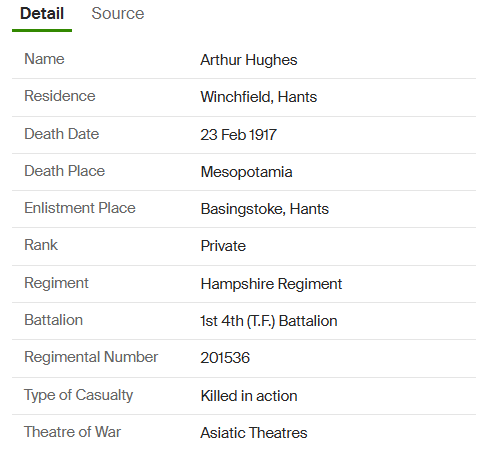Click Asiatic Theatres value
Viewport: 492px width, 450px height.
coord(254,433)
